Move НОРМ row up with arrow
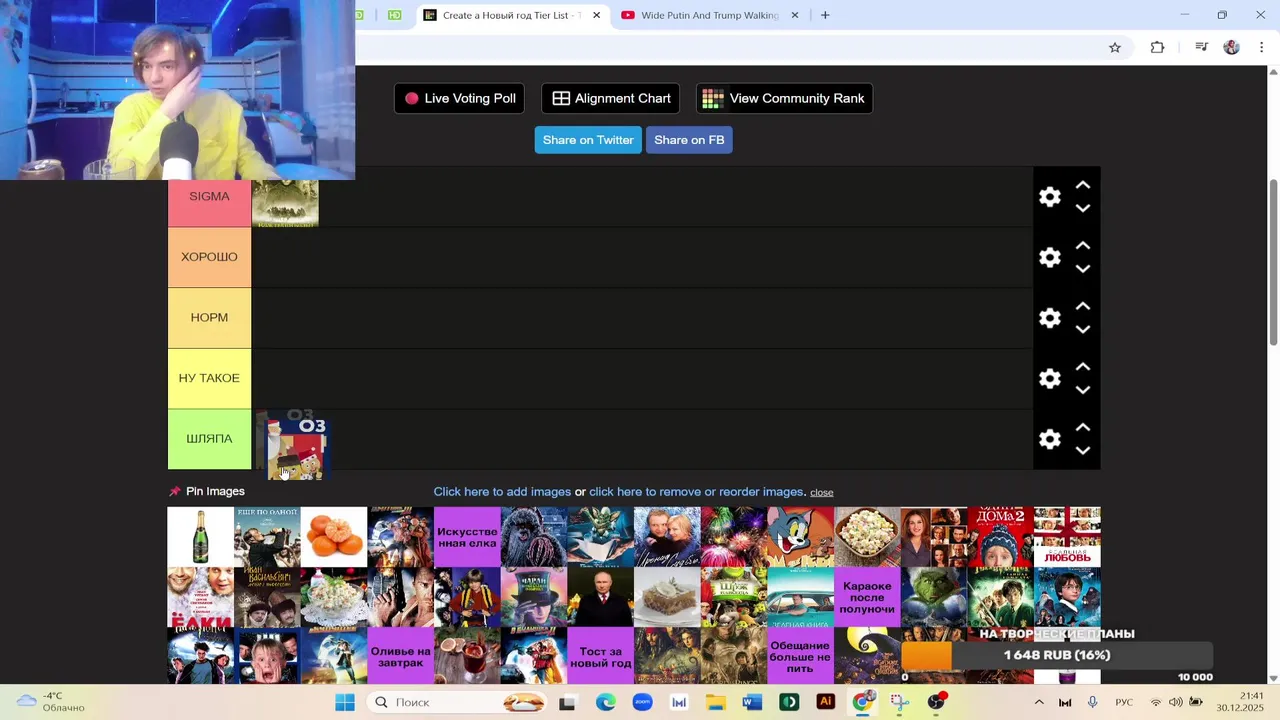 [1082, 307]
